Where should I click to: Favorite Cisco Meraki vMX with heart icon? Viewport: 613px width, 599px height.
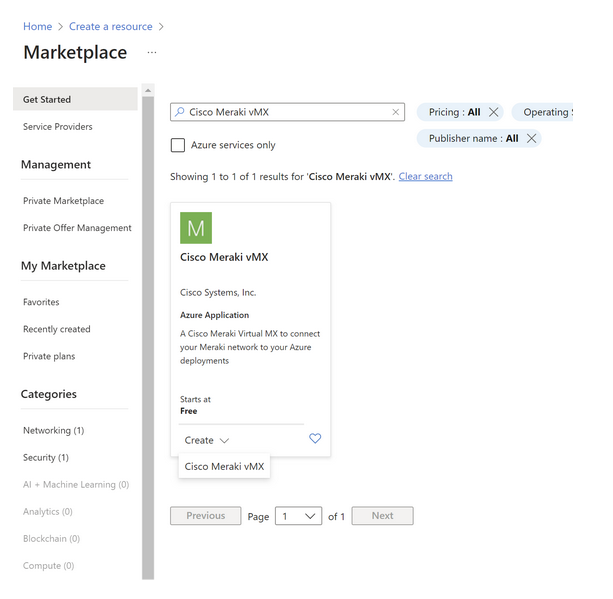pyautogui.click(x=315, y=438)
